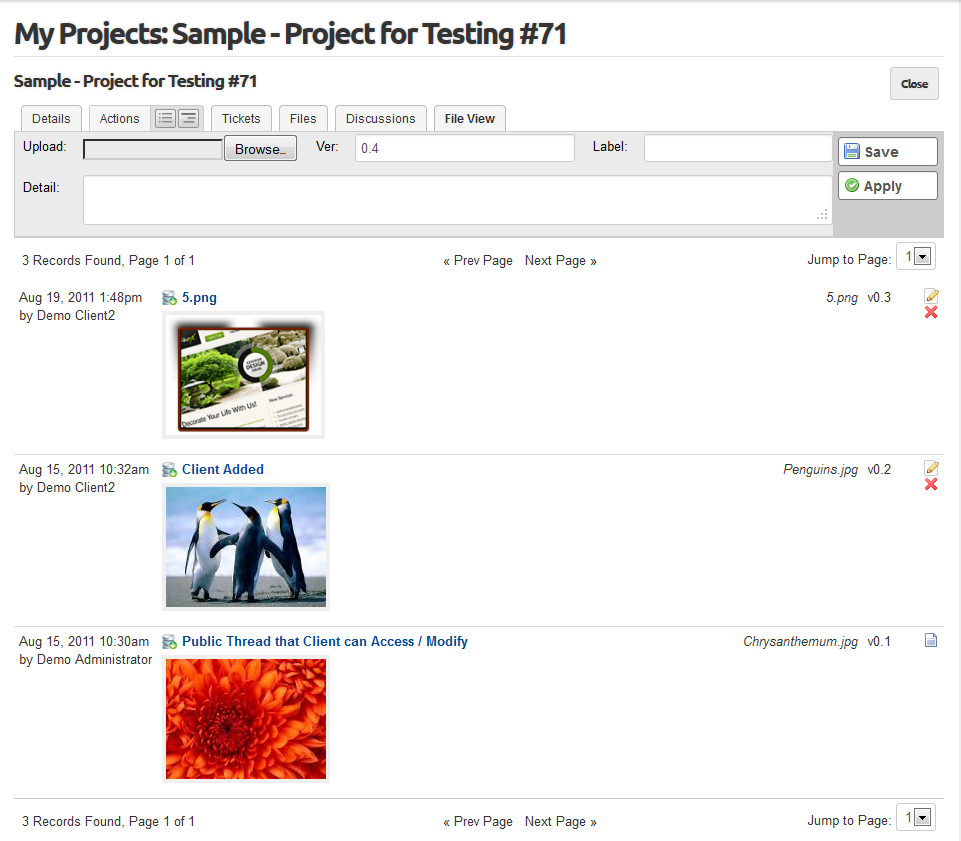Image resolution: width=961 pixels, height=841 pixels.
Task: Edit the Penguins.jpg file entry
Action: [931, 468]
